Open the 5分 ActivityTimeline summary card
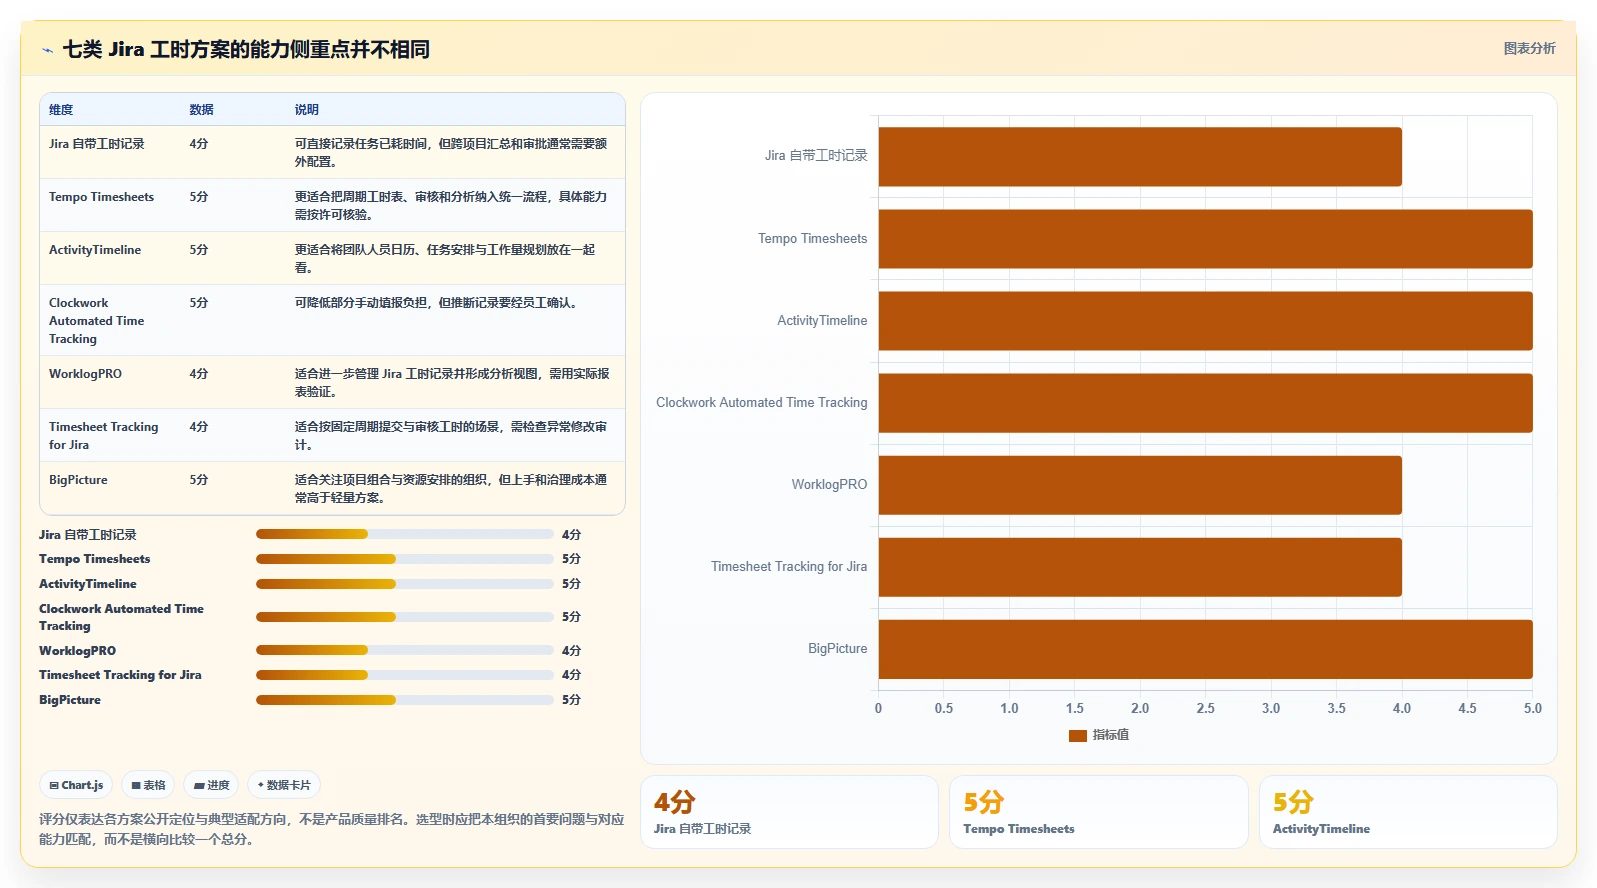1597x888 pixels. pos(1408,812)
